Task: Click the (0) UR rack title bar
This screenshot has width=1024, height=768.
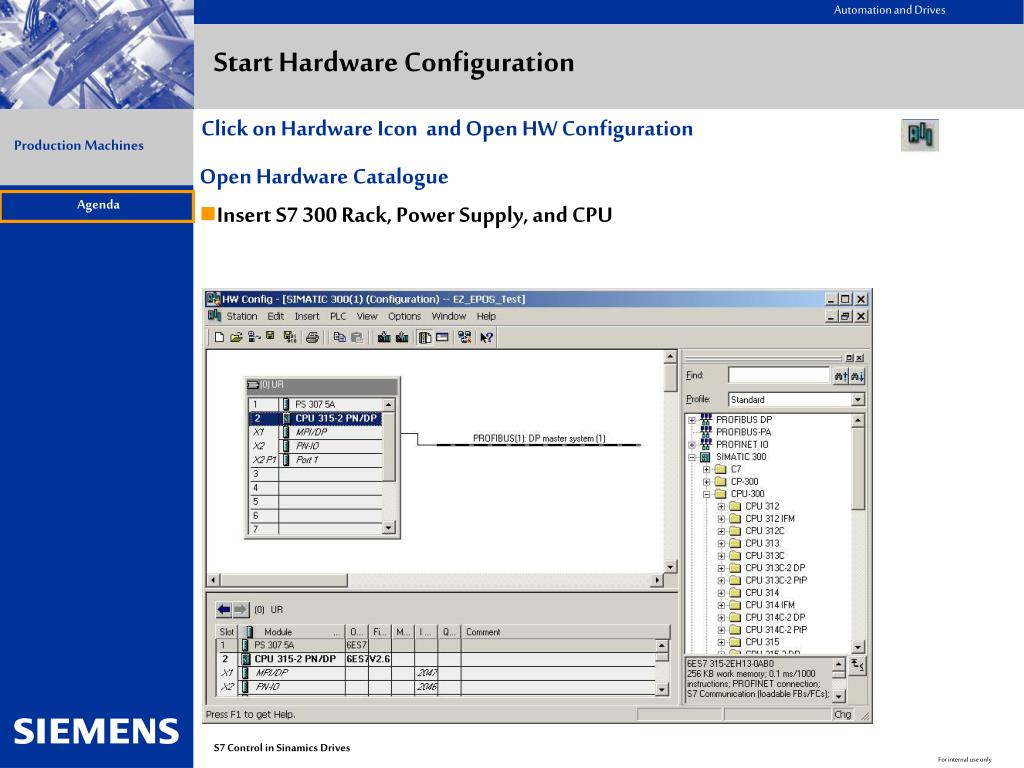Action: (322, 385)
